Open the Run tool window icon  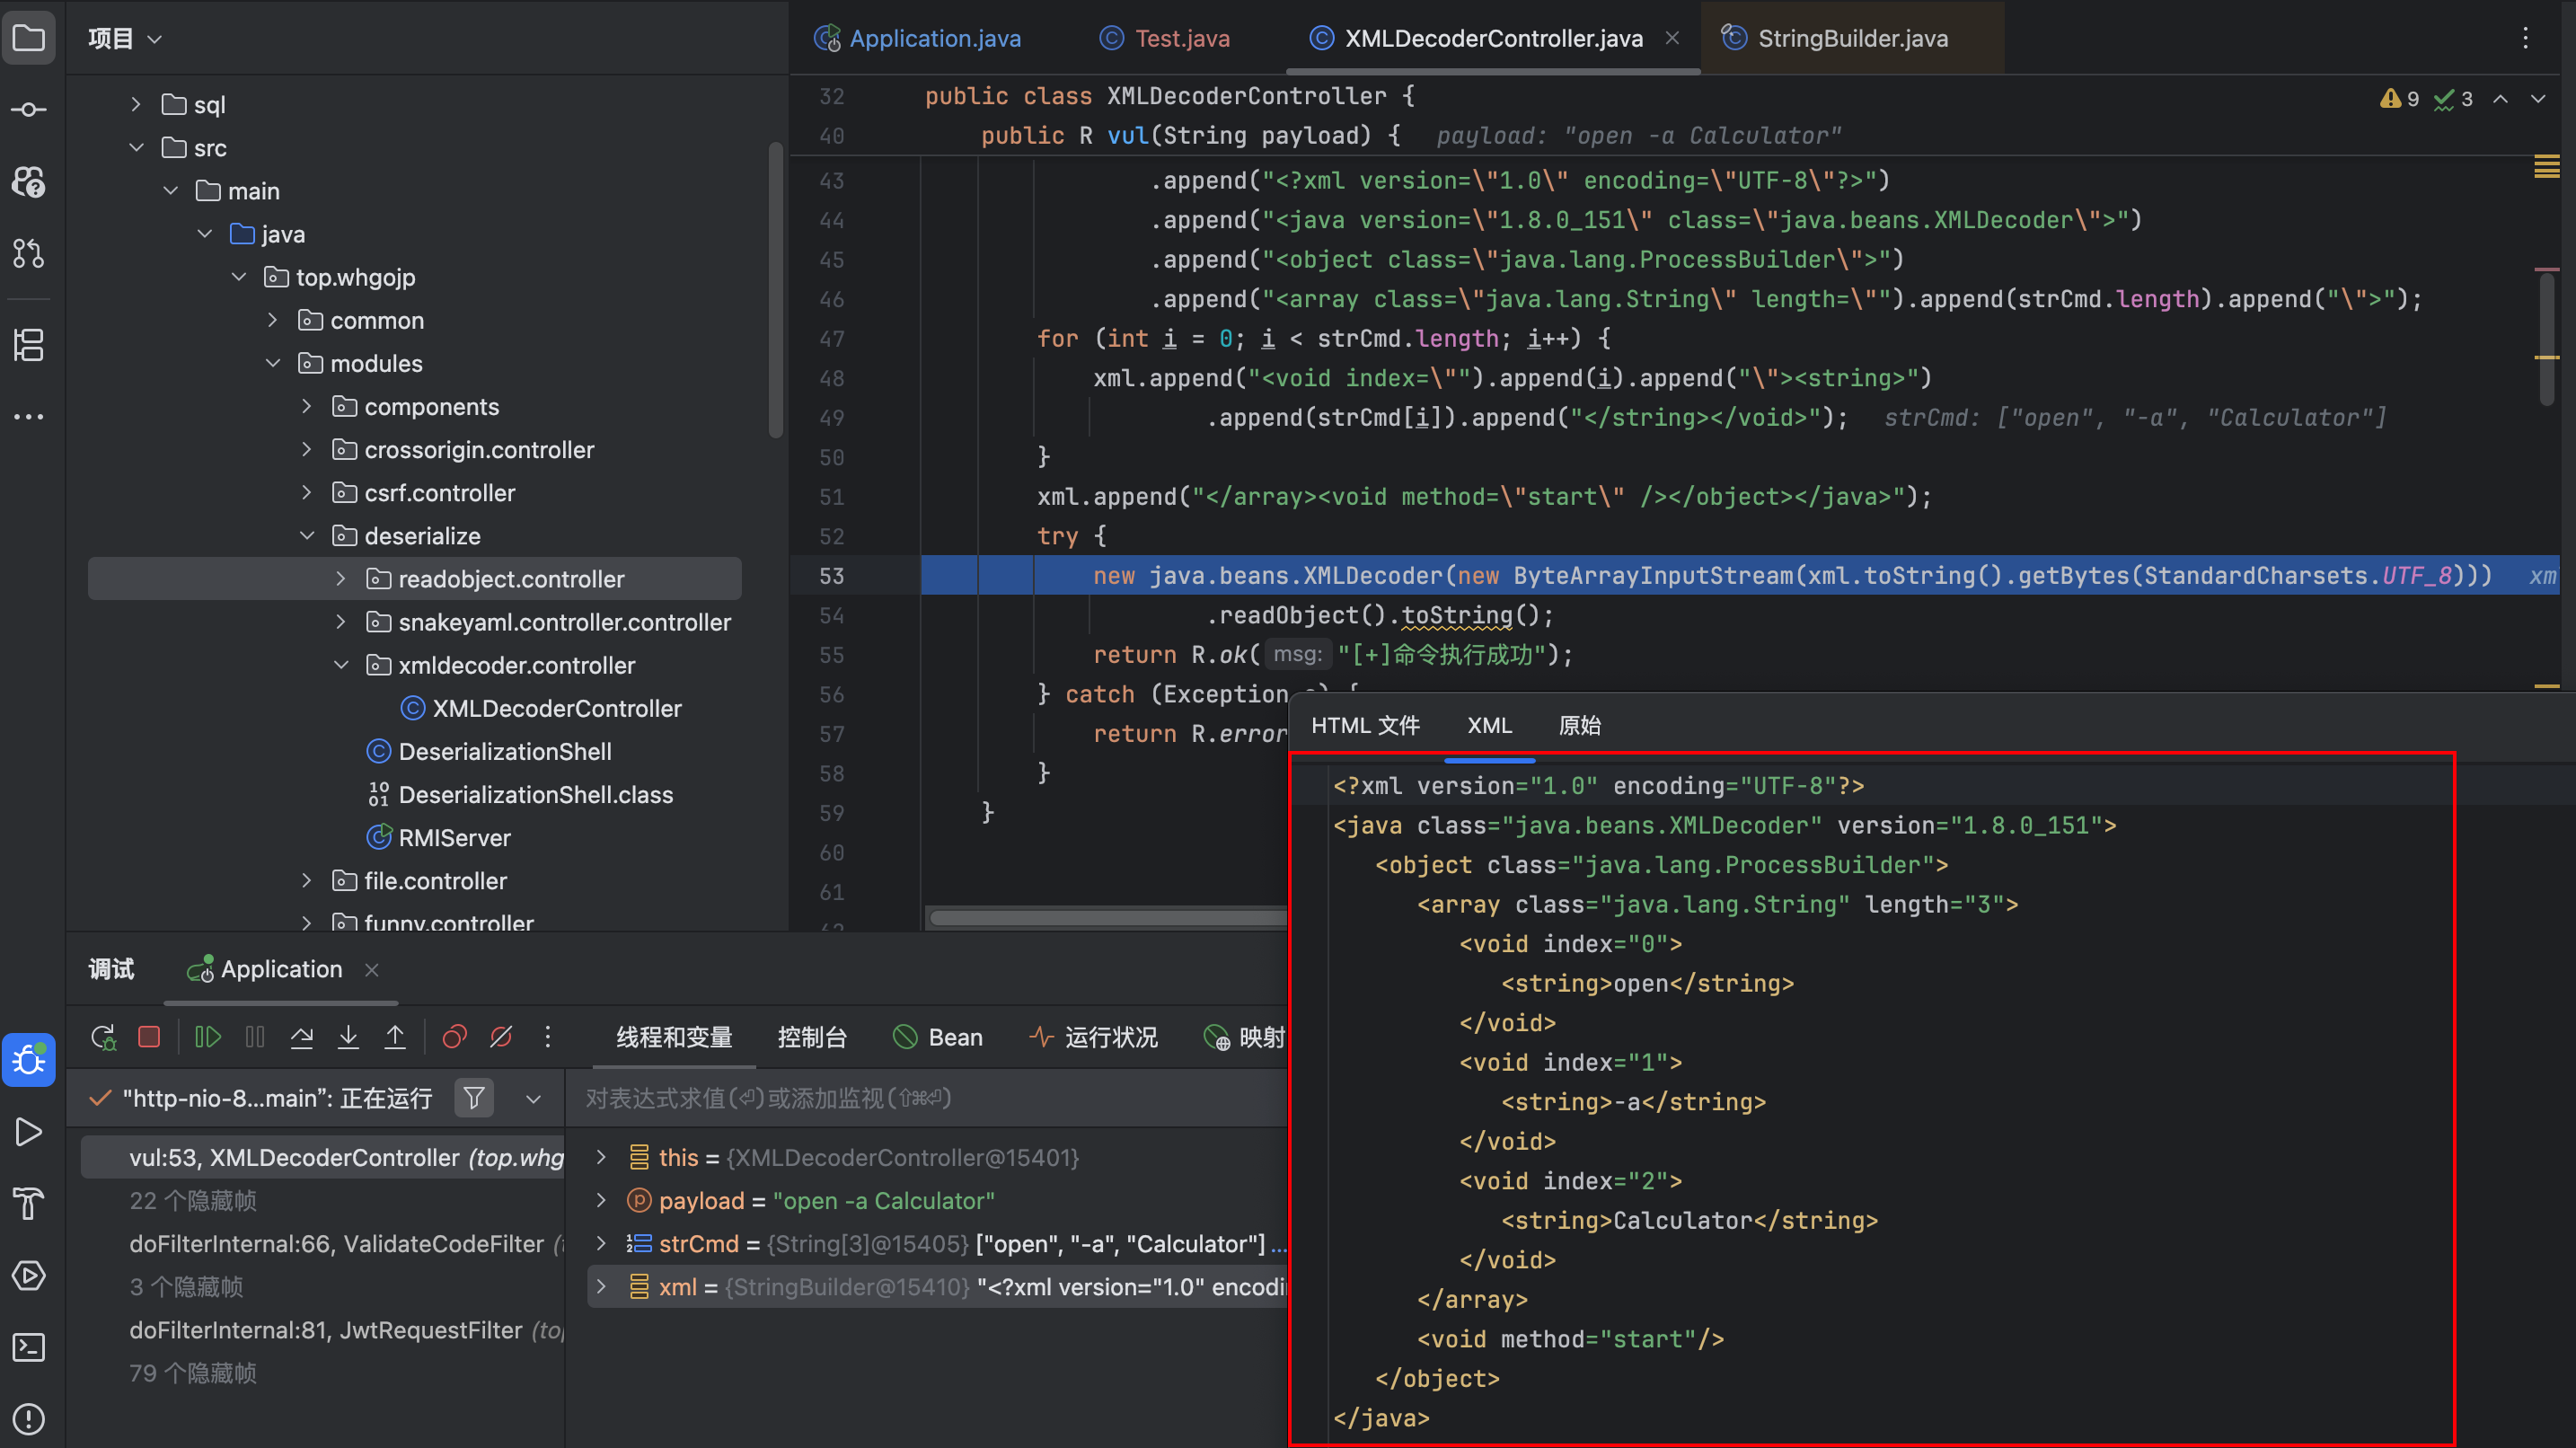tap(29, 1132)
